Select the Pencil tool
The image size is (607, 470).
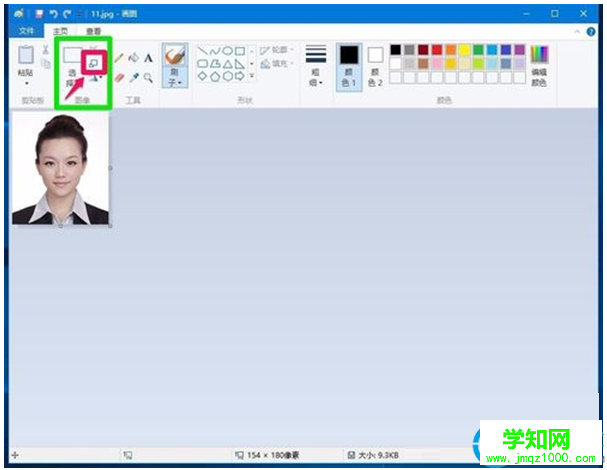tap(119, 58)
